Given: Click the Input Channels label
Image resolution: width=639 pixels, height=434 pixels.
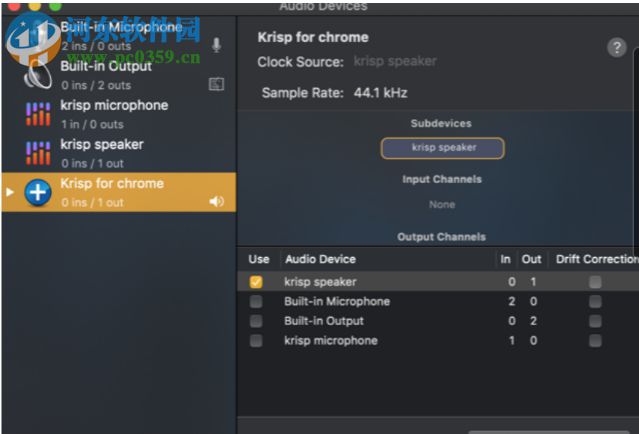Looking at the screenshot, I should click(442, 179).
